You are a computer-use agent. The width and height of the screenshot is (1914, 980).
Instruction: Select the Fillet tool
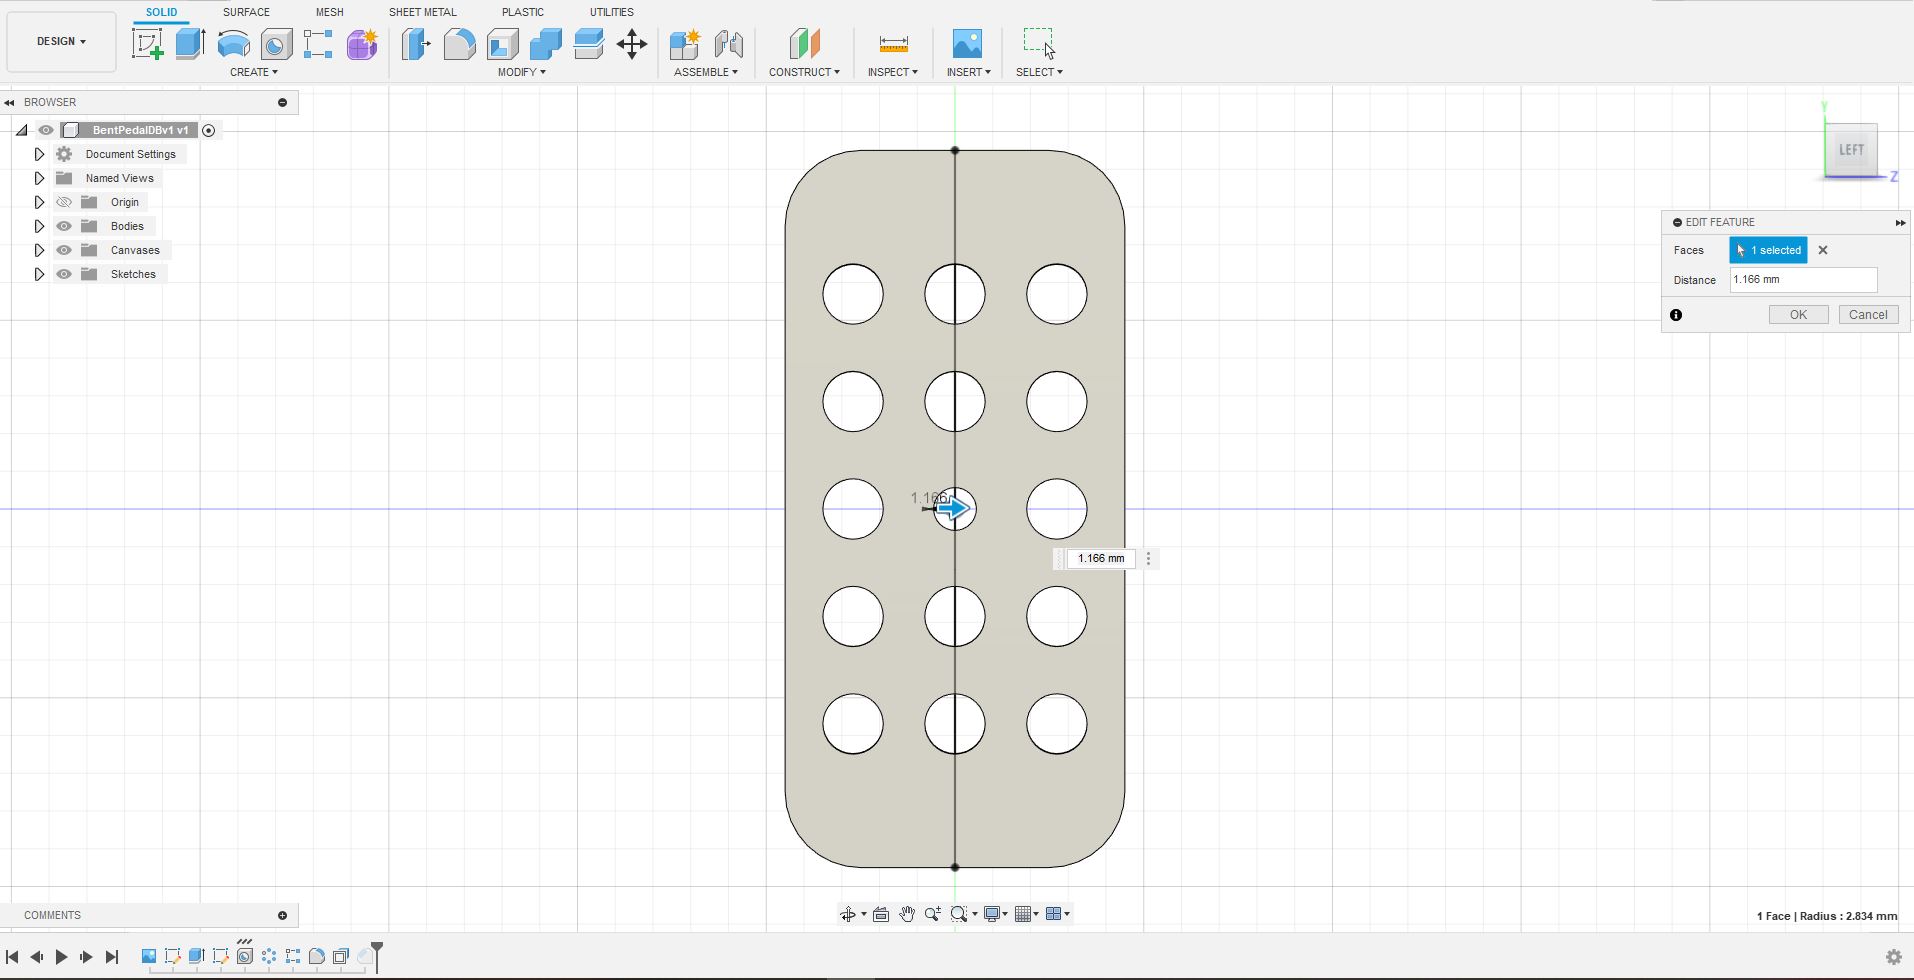click(x=459, y=44)
